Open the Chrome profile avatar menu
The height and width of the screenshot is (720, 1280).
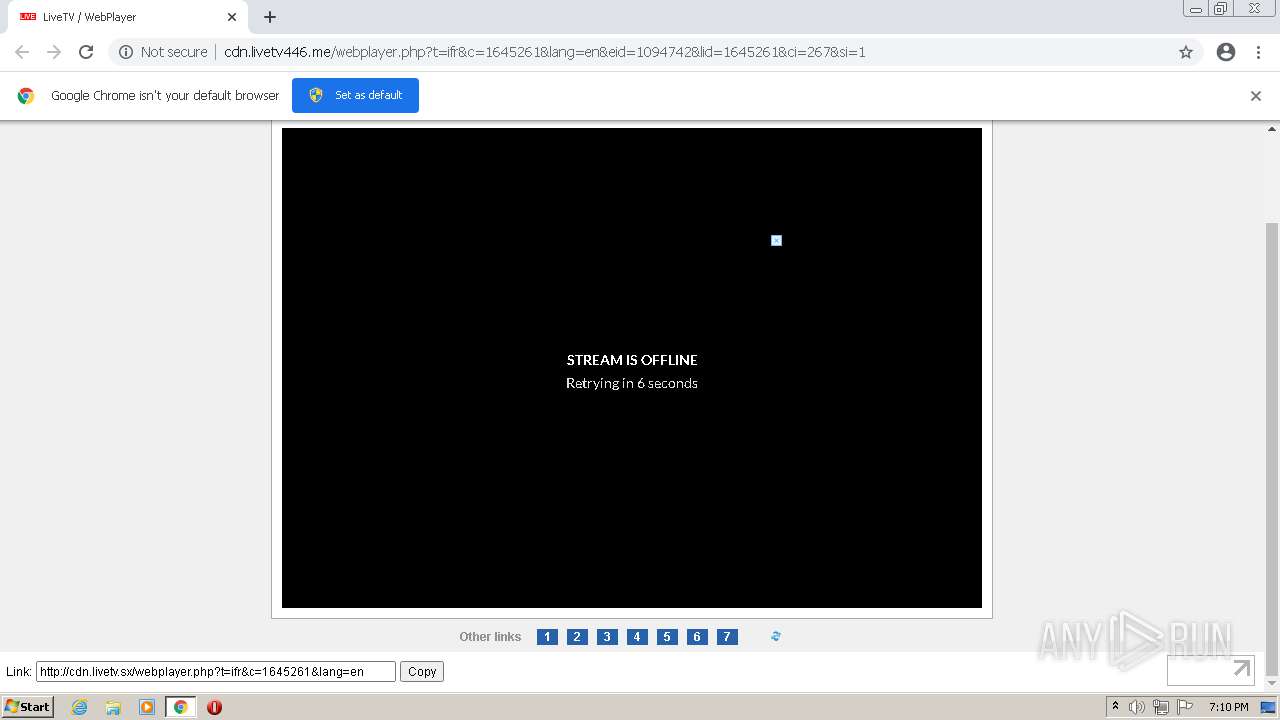1226,52
